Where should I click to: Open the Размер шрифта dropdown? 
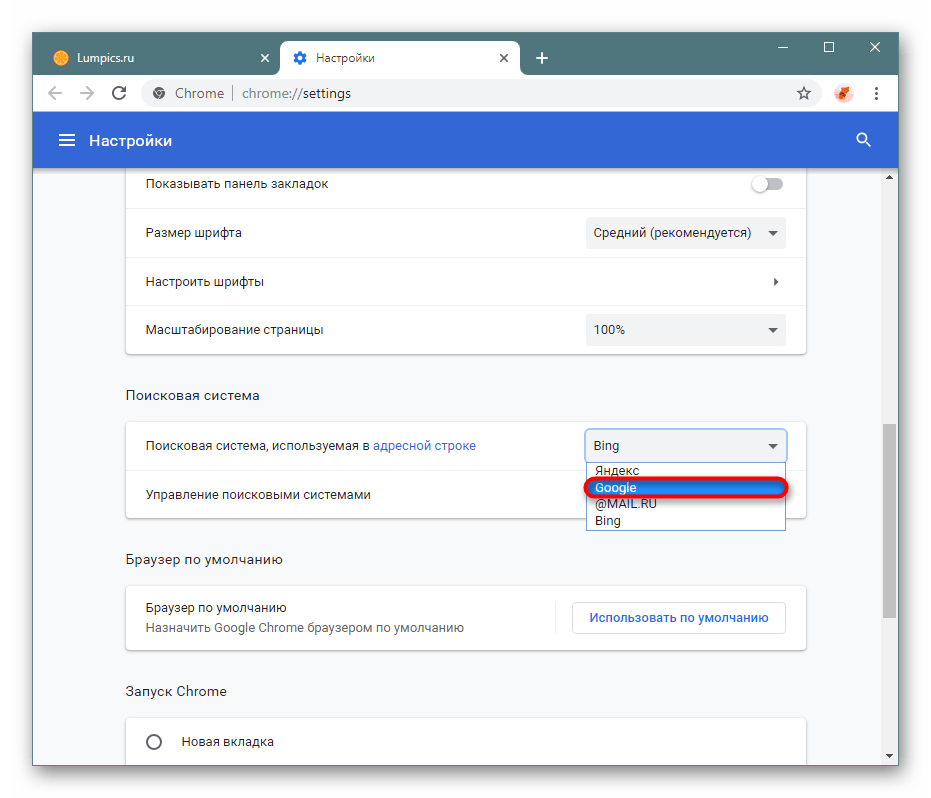[x=686, y=233]
